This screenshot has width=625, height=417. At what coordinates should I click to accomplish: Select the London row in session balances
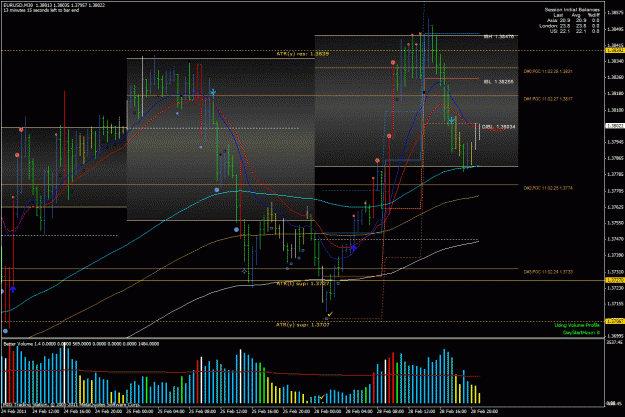pos(569,26)
